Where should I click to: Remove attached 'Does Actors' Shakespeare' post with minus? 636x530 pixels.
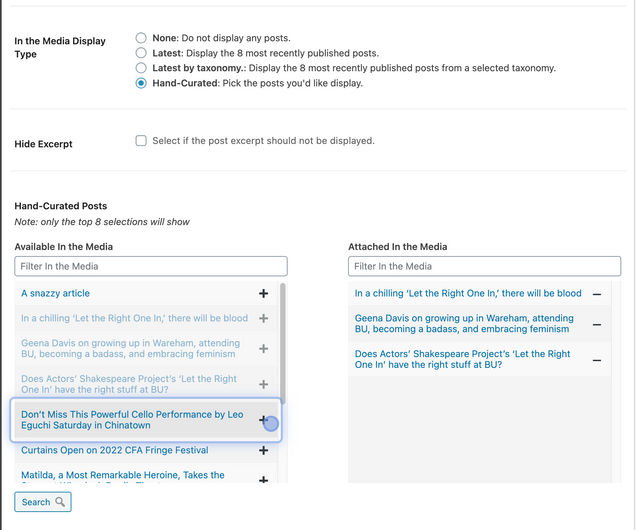[x=597, y=360]
